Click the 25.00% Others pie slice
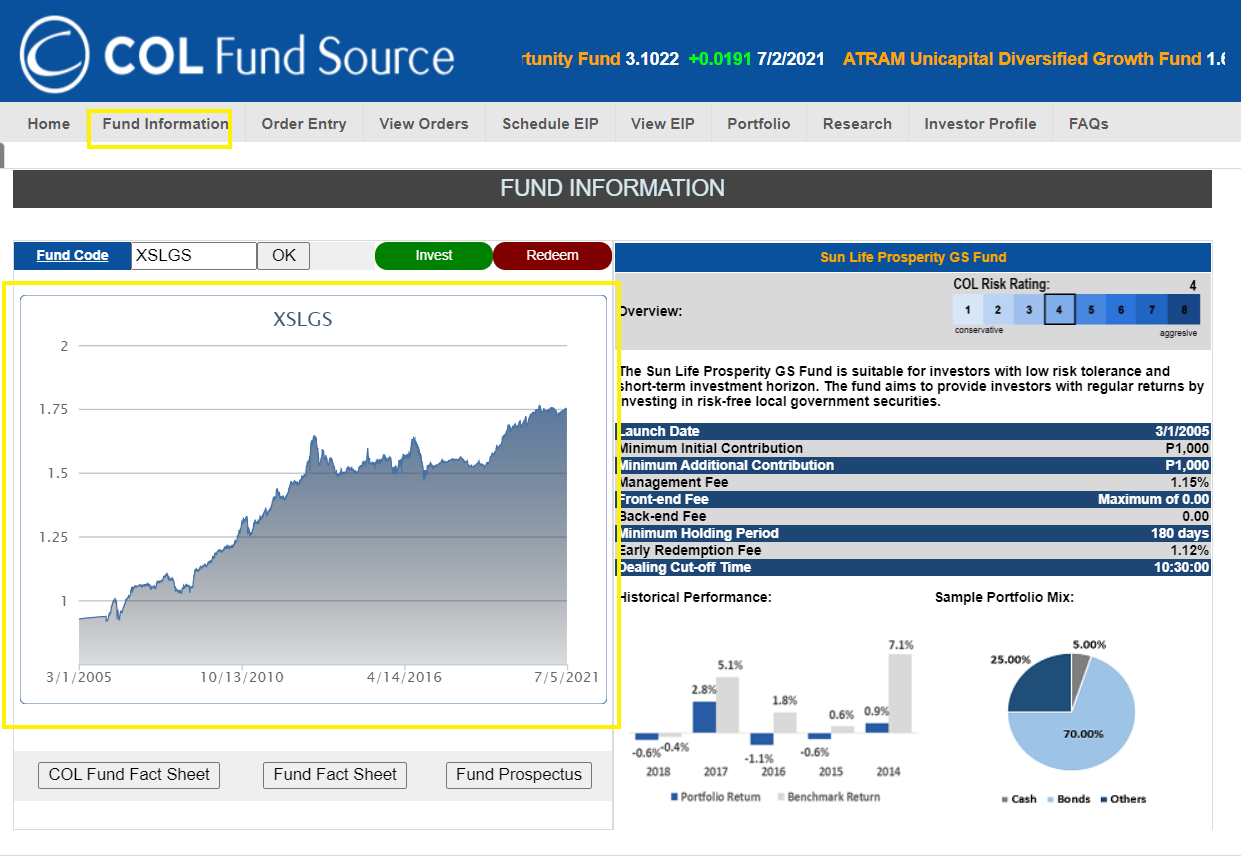1241x858 pixels. [1039, 683]
